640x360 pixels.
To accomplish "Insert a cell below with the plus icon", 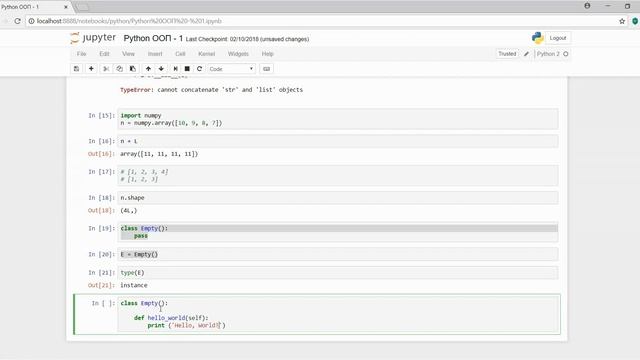I will 91,69.
